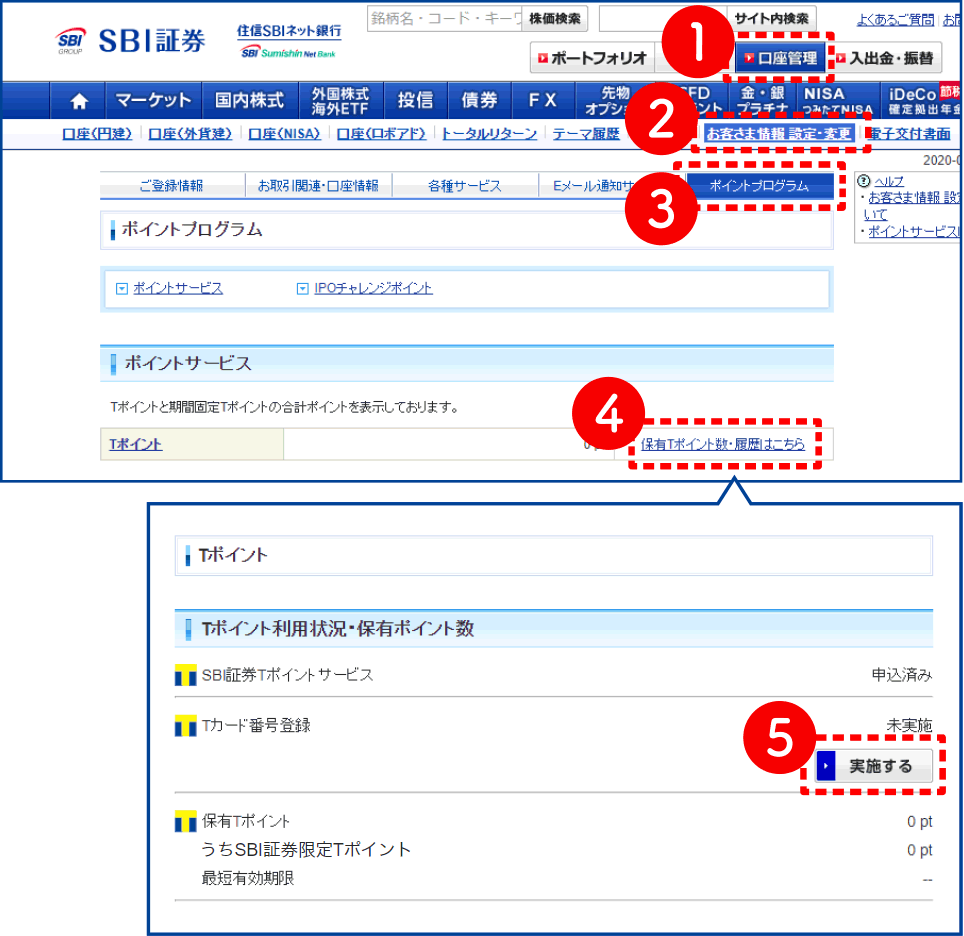Click arrow icon beside ポイントサービス link
Viewport: 964px width, 936px height.
[x=122, y=288]
